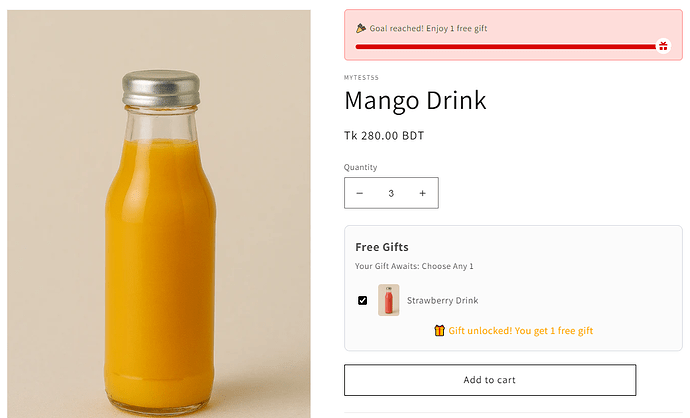Click the "Gift unlocked! You get 1 free gift" message

[x=520, y=330]
